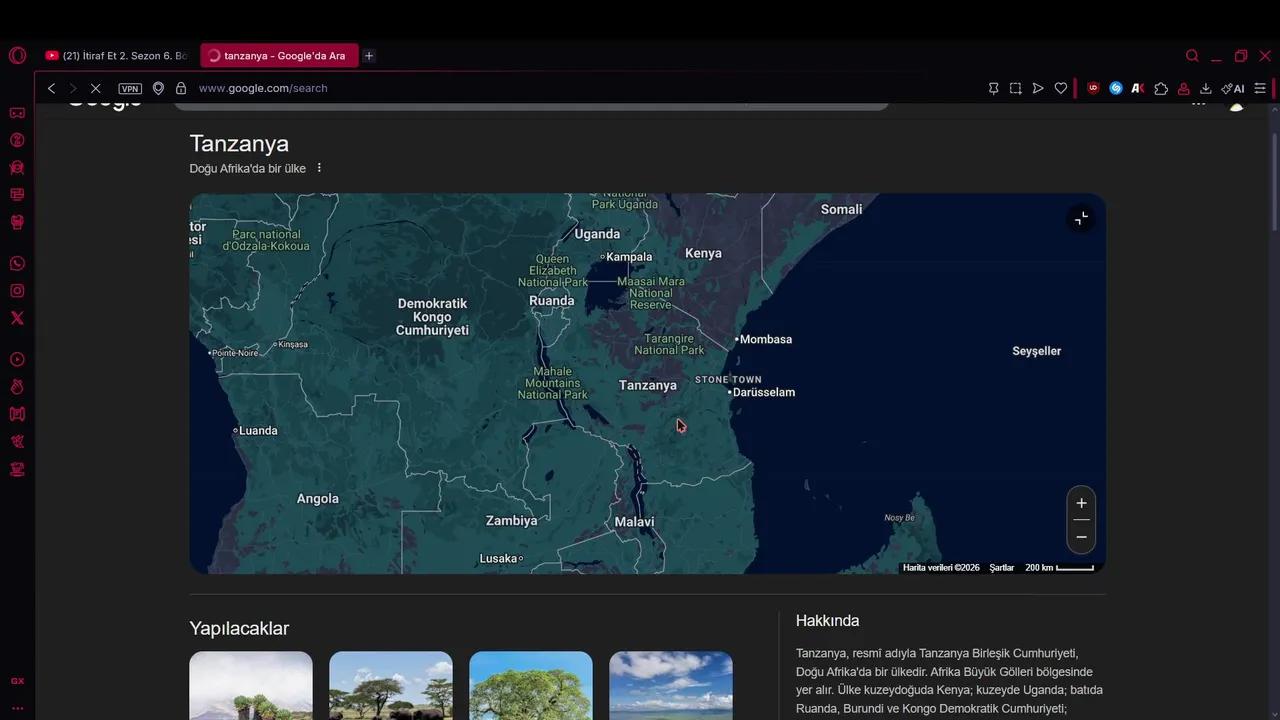1280x720 pixels.
Task: View site security lock info
Action: coord(181,88)
